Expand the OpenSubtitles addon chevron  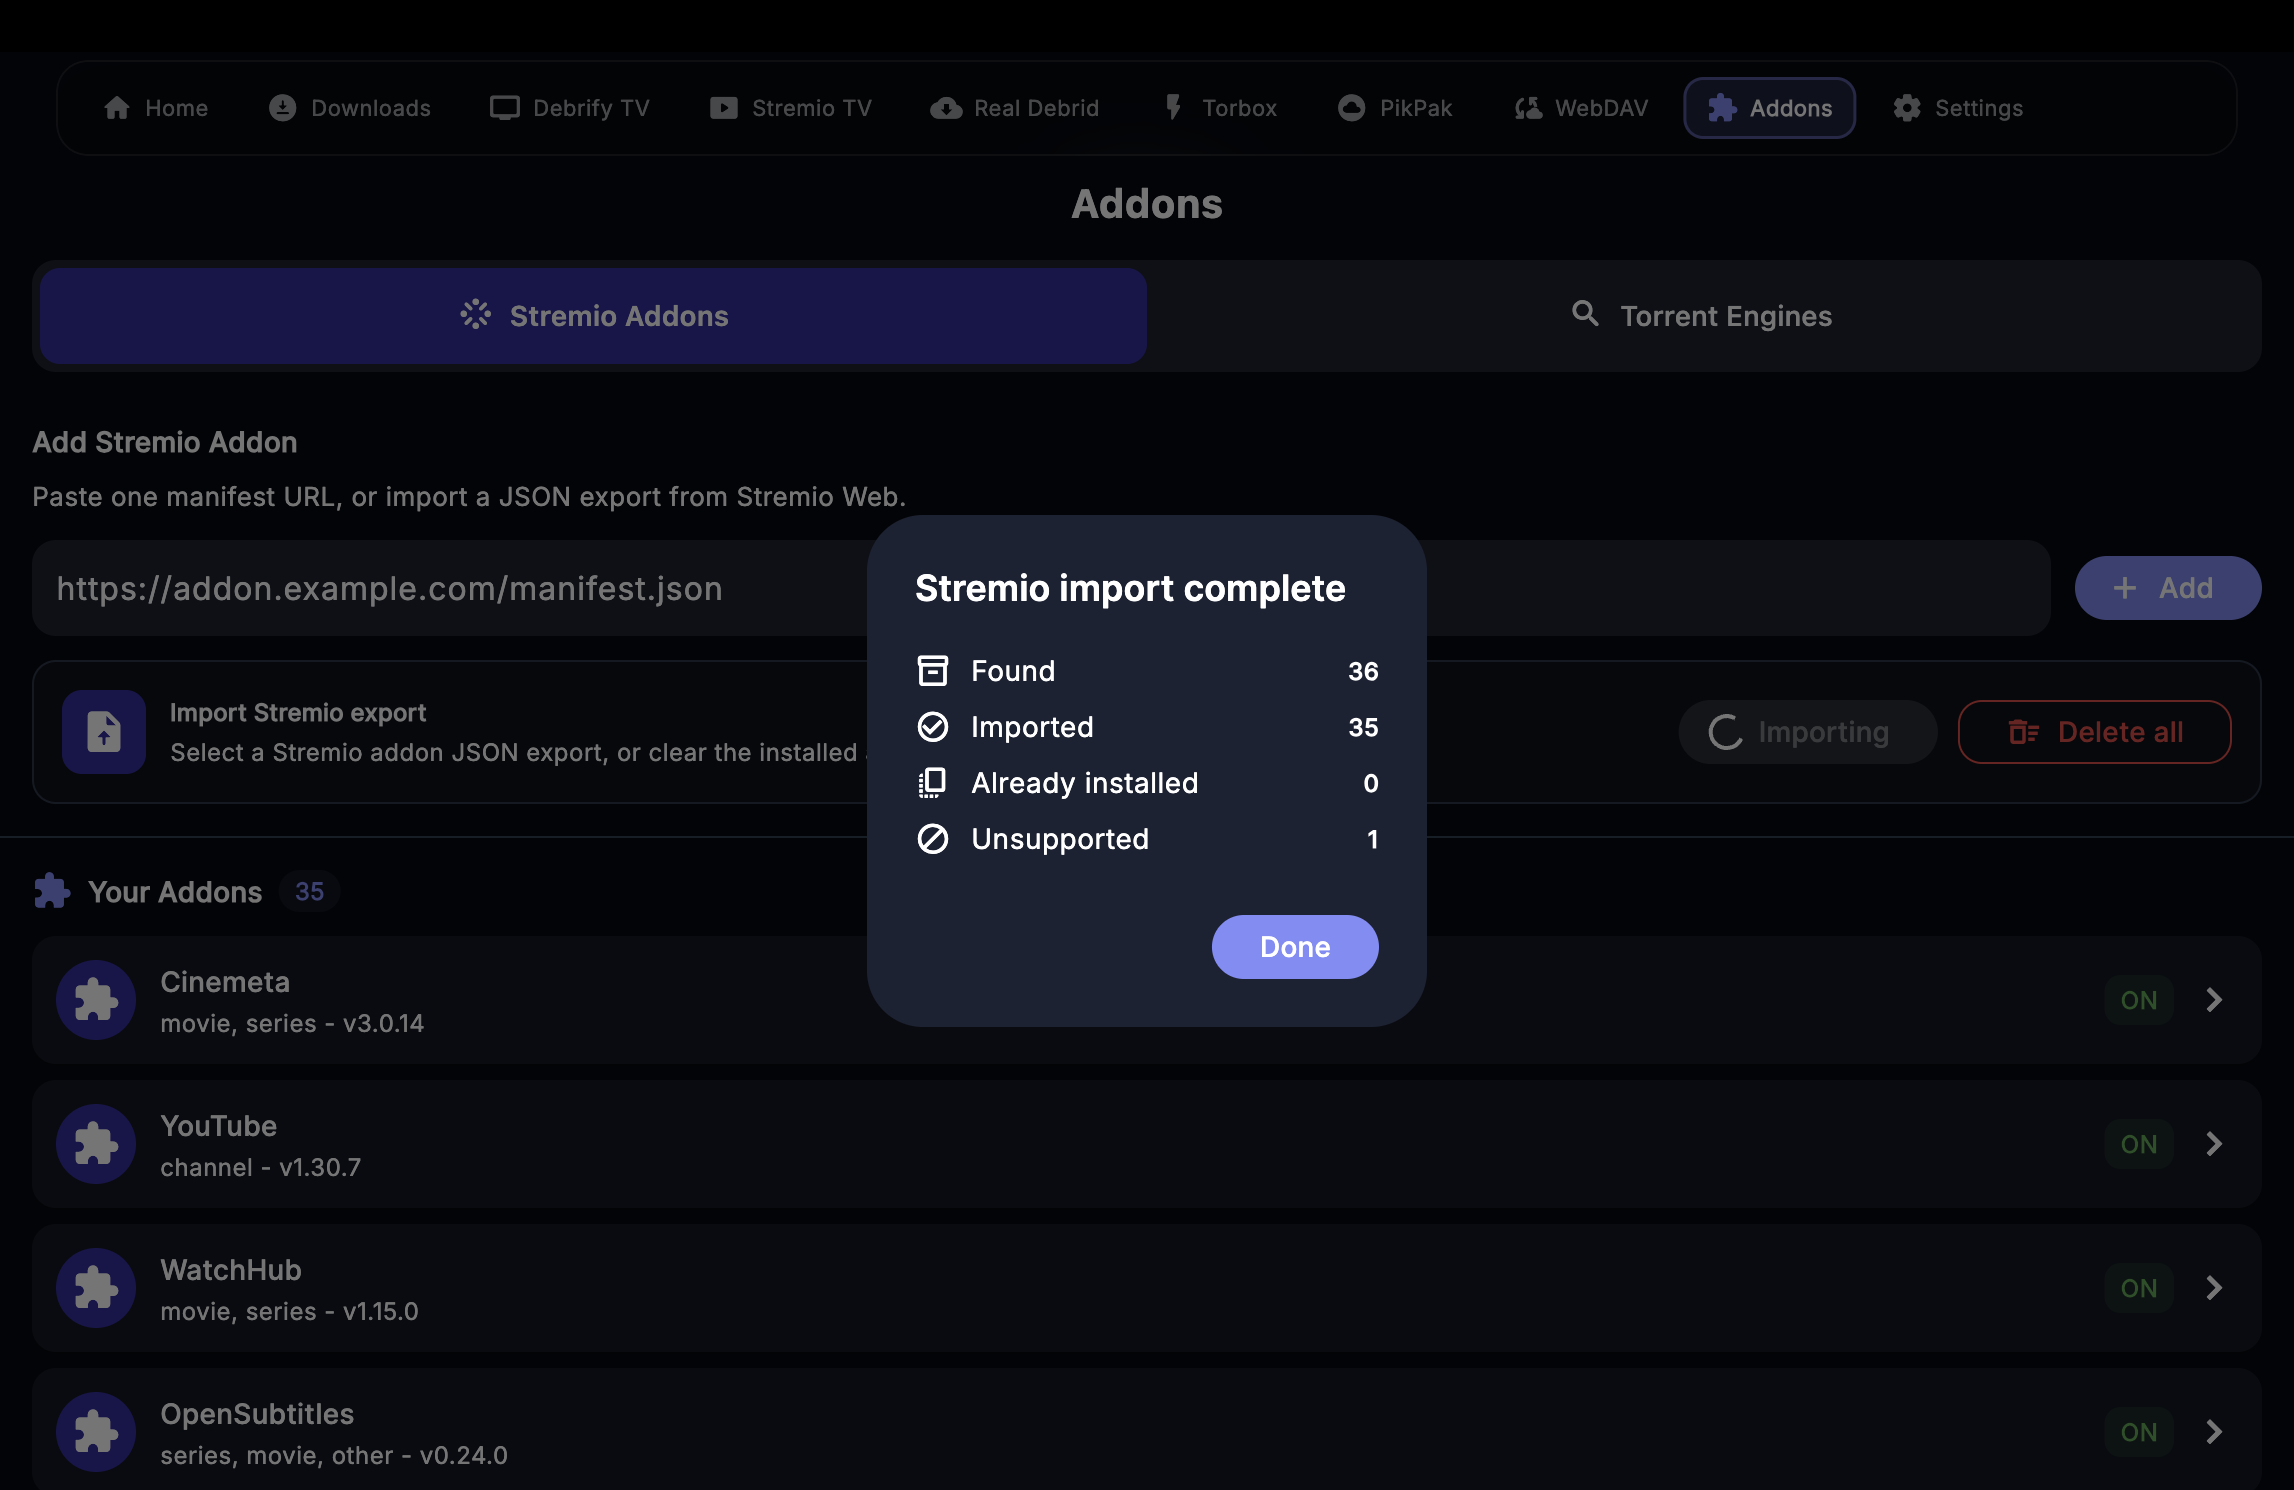click(2215, 1432)
